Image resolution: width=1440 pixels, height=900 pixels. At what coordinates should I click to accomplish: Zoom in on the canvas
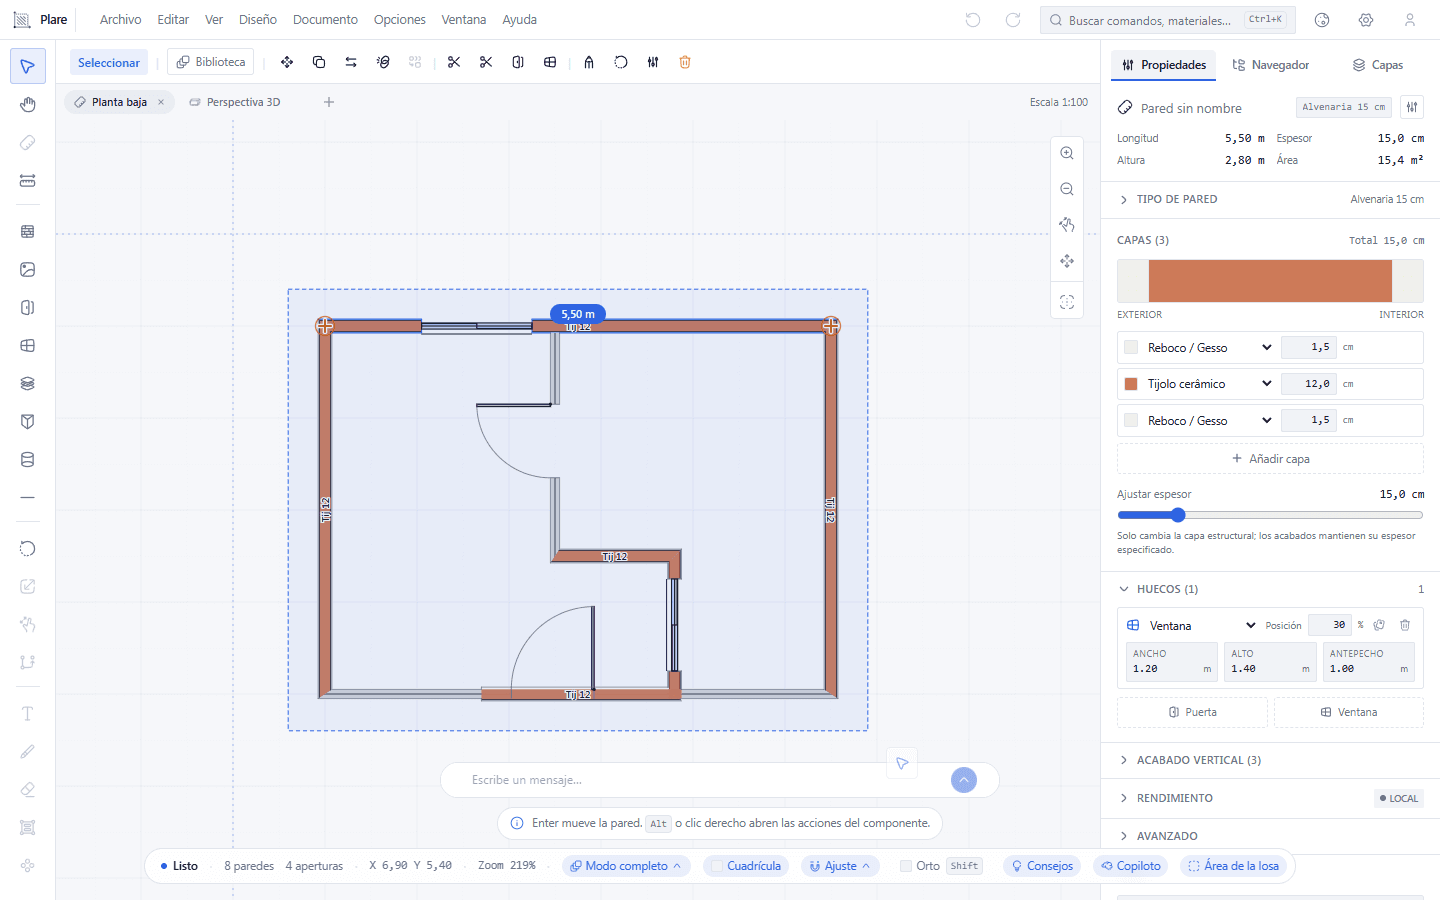pos(1067,153)
